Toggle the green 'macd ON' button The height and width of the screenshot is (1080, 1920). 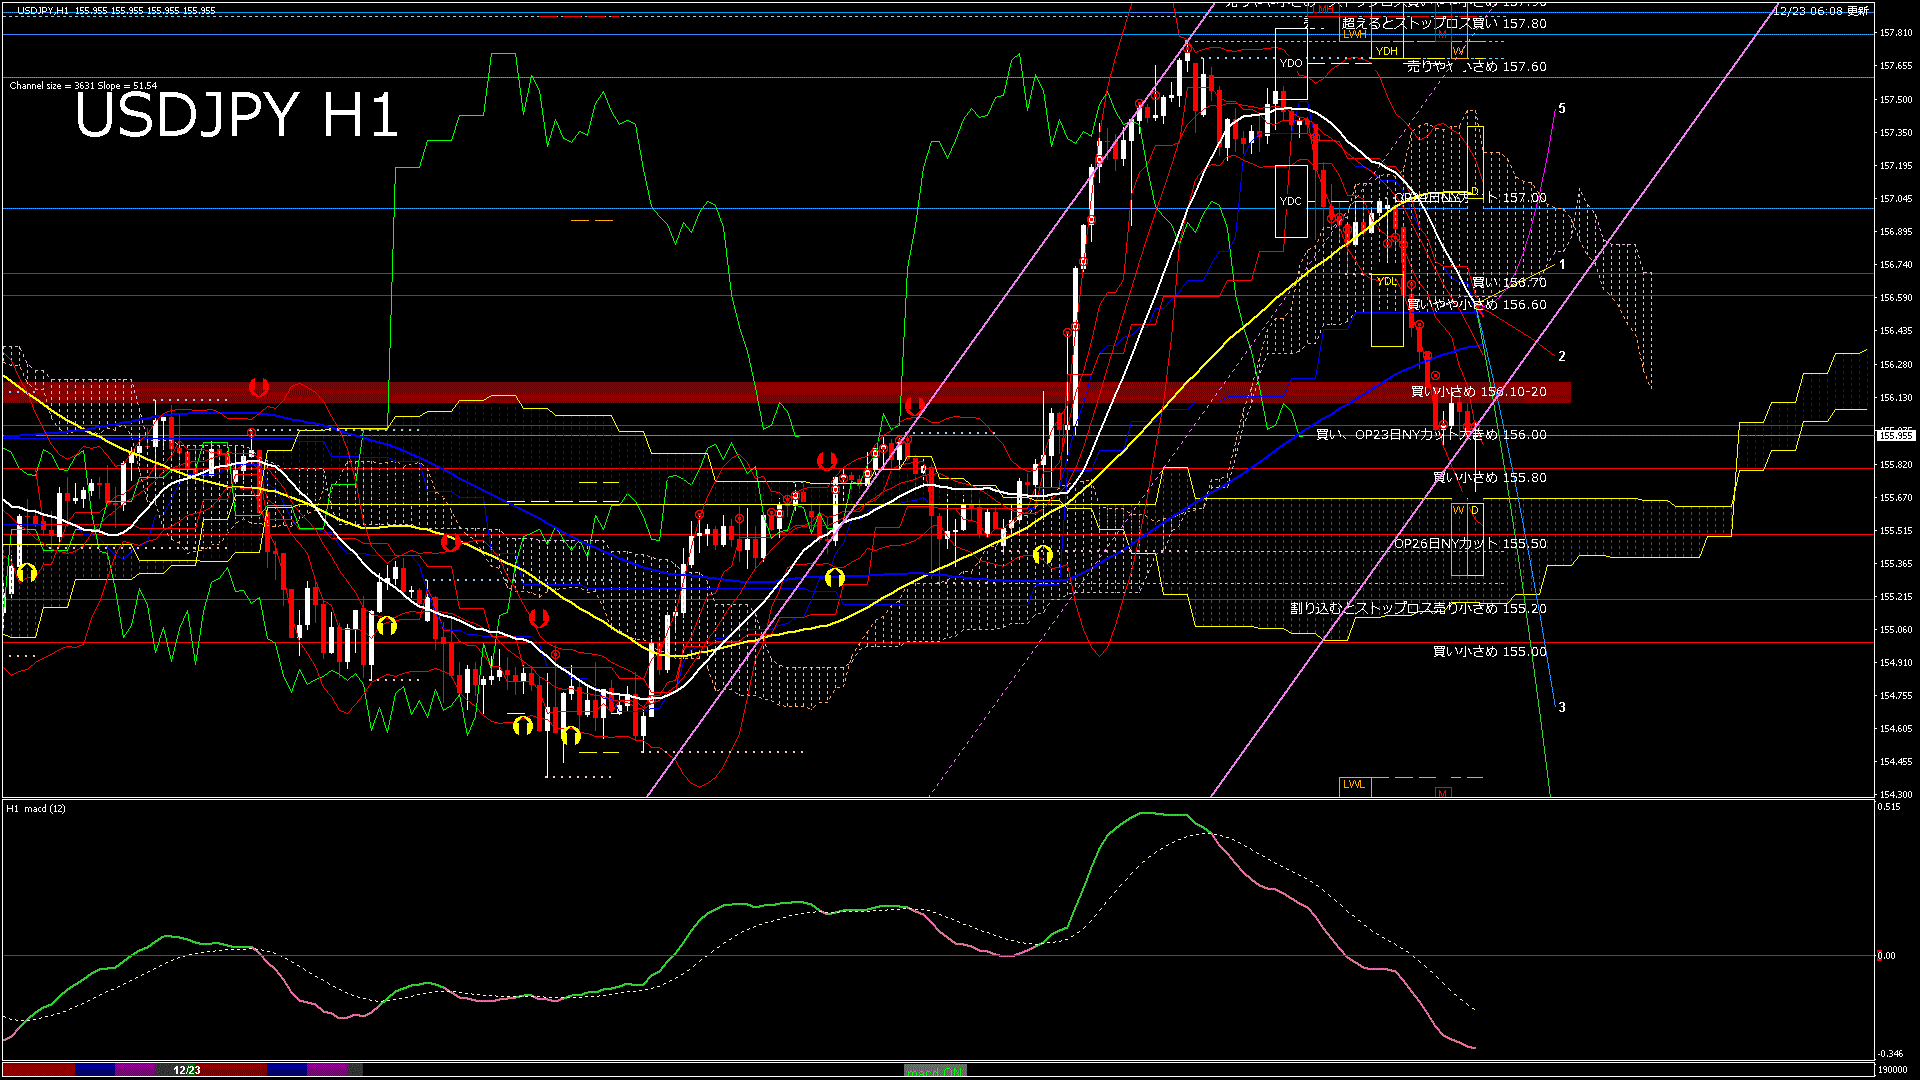(x=935, y=1071)
